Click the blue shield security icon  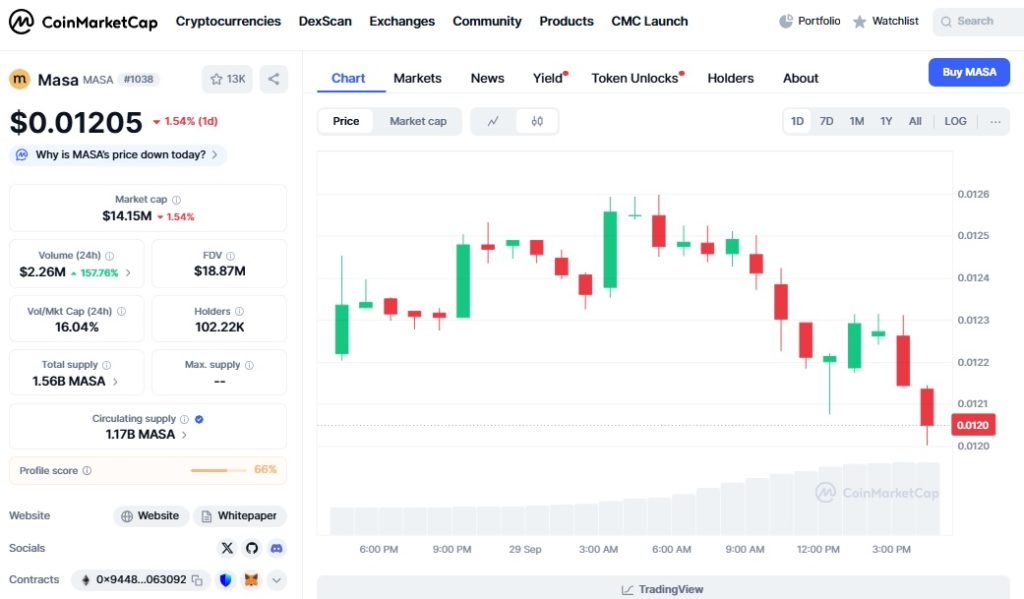(226, 580)
